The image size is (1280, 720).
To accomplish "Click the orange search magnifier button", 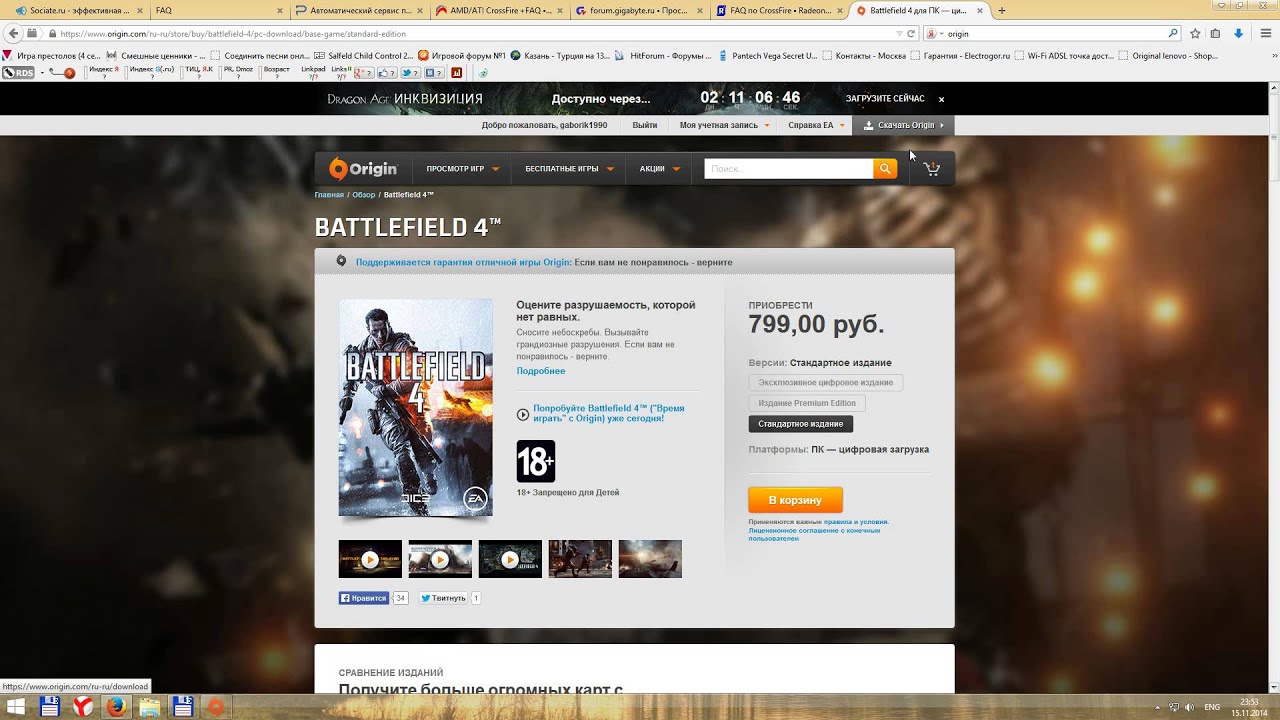I will (x=885, y=169).
